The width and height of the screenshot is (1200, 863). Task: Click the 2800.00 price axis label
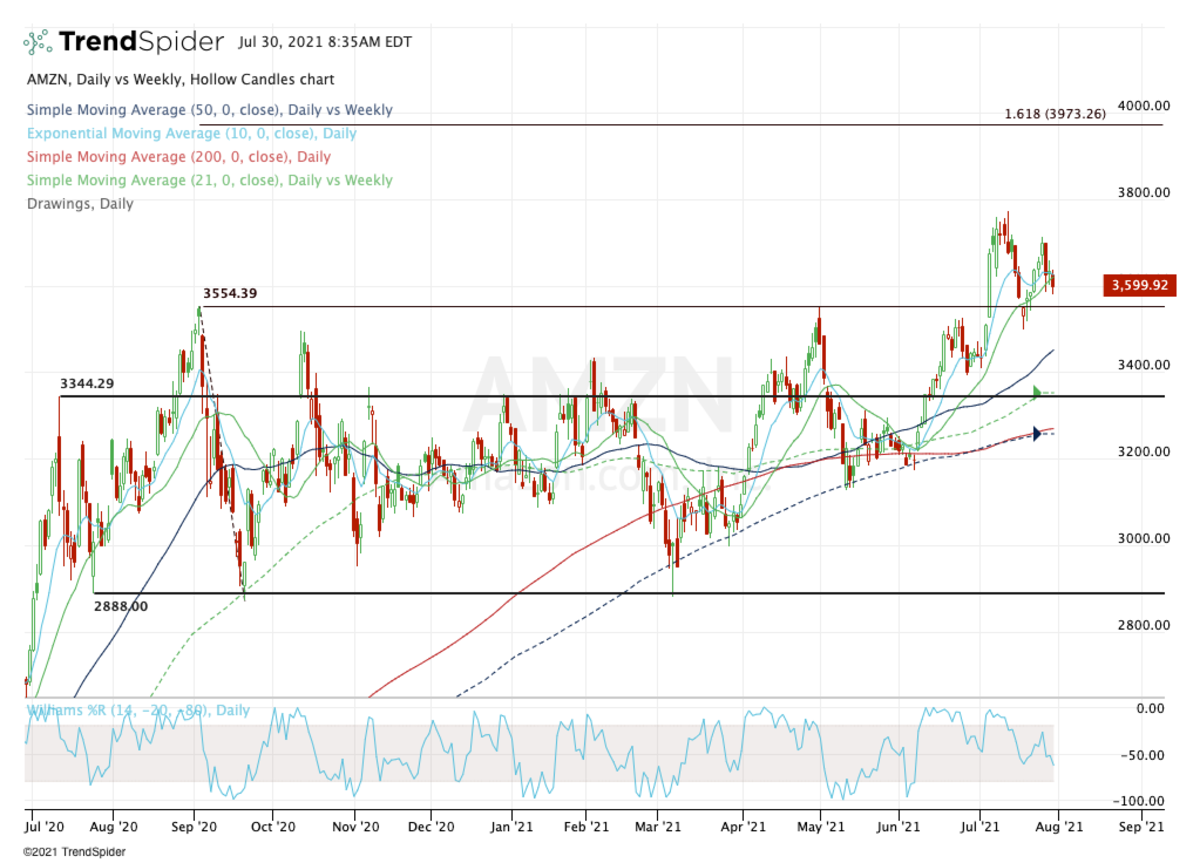coord(1144,625)
